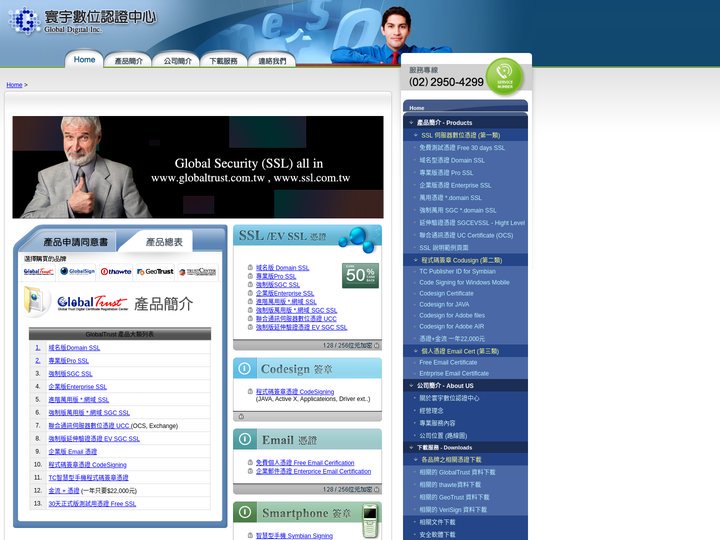720x540 pixels.
Task: Open Enterprice Email Certification link
Action: pos(313,471)
